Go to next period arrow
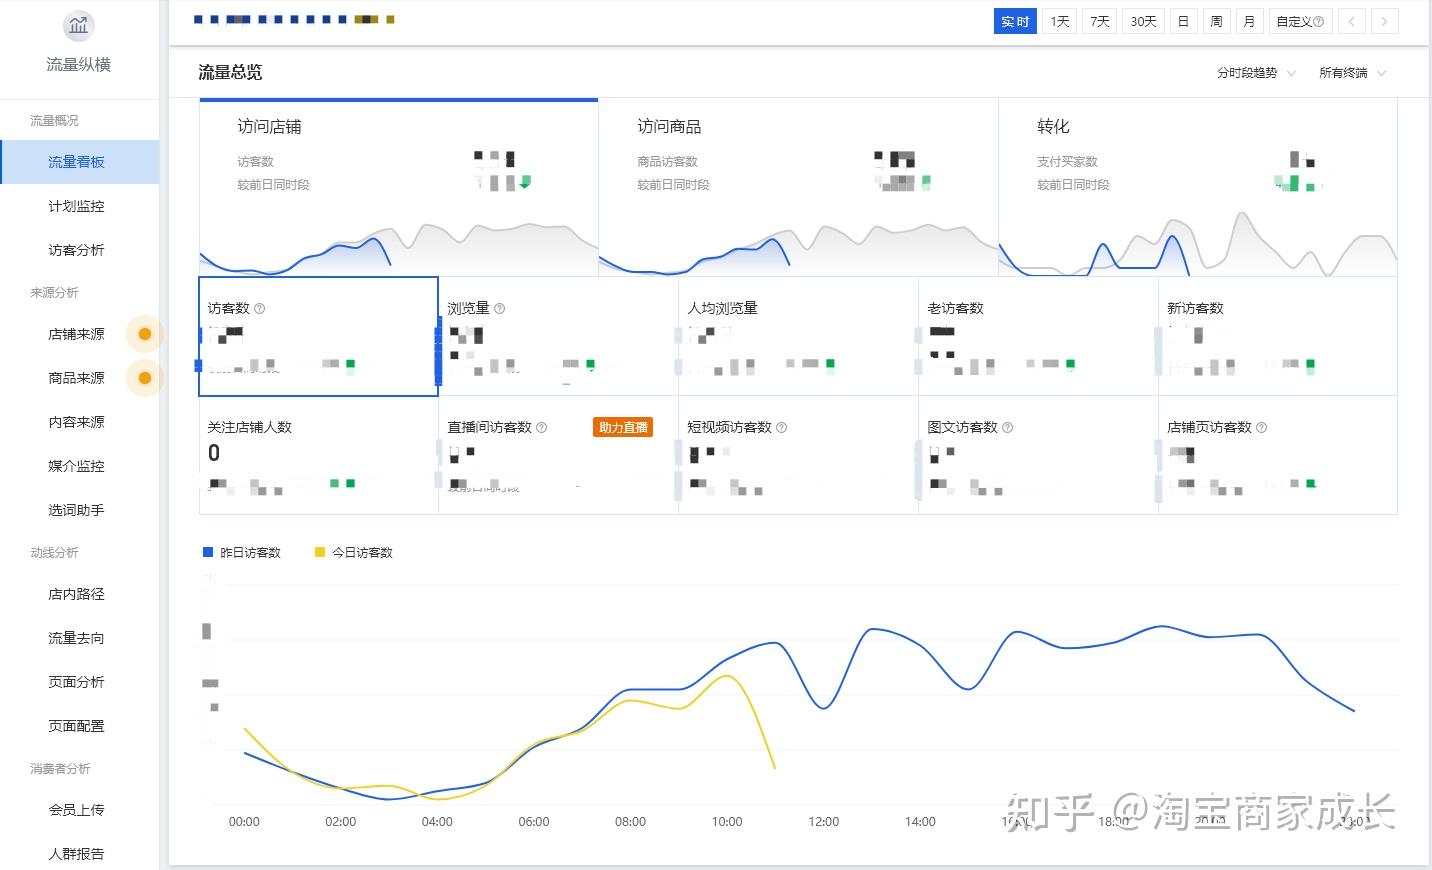 [x=1384, y=21]
